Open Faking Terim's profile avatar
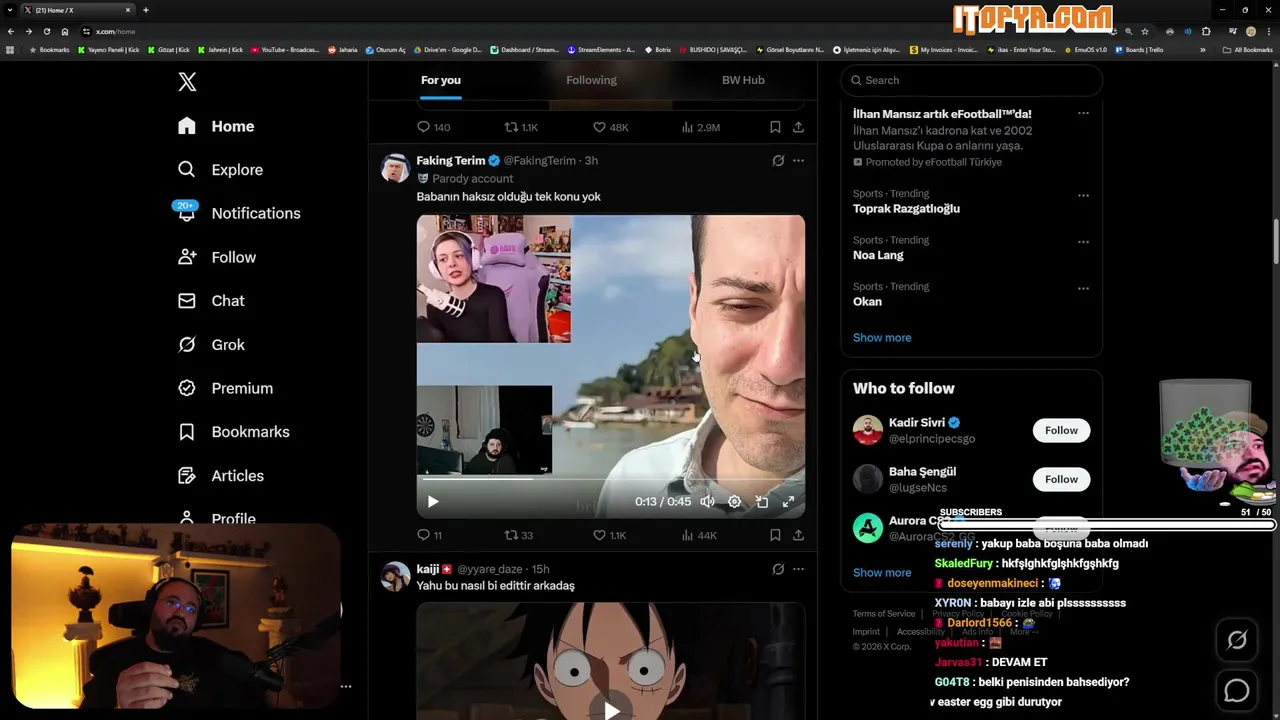The image size is (1280, 720). coord(396,168)
